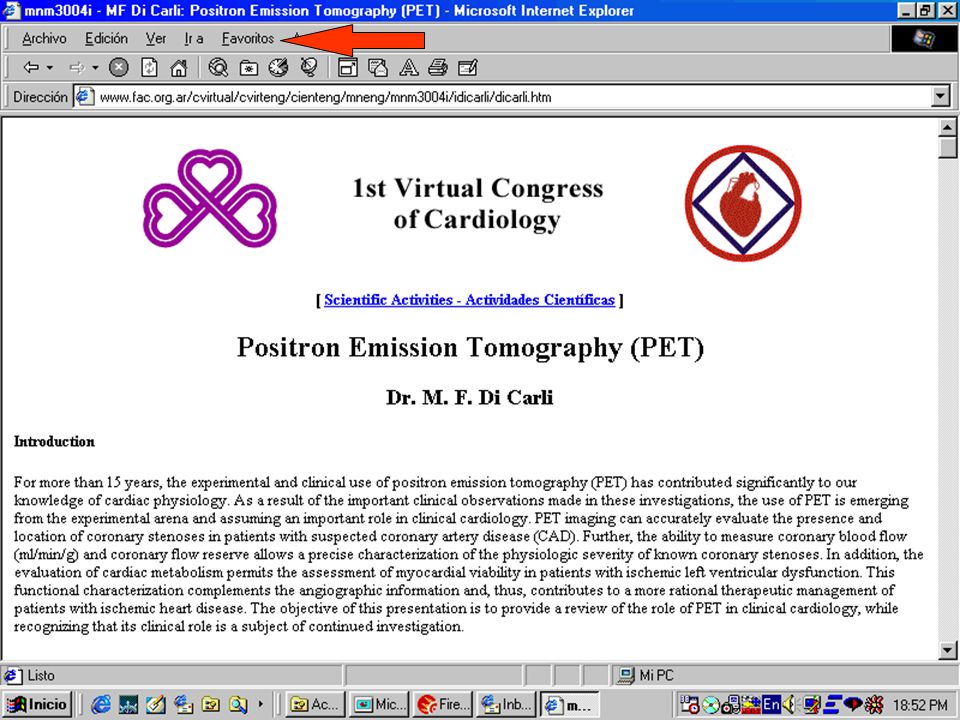Click the Scientific Activities - Actividades Científicas link
The image size is (960, 720).
(x=469, y=300)
